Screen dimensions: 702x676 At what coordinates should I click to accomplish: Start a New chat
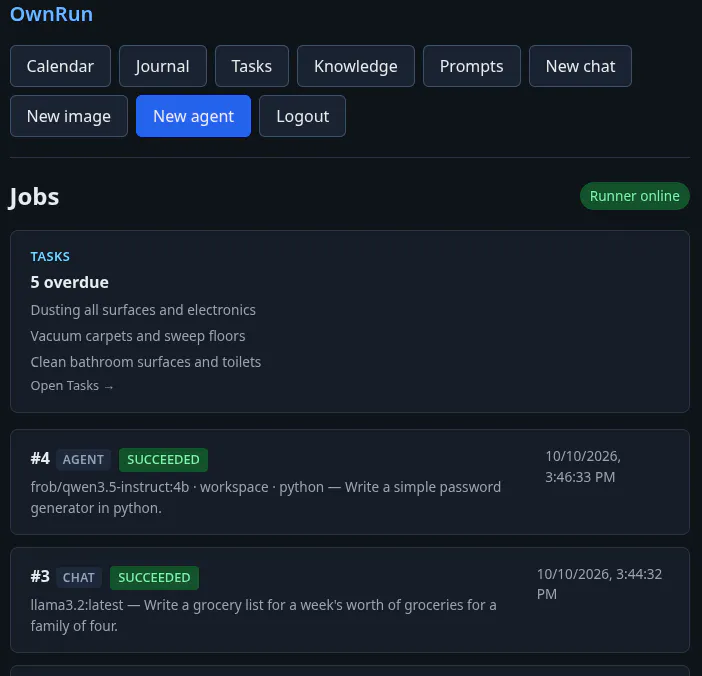click(x=580, y=66)
